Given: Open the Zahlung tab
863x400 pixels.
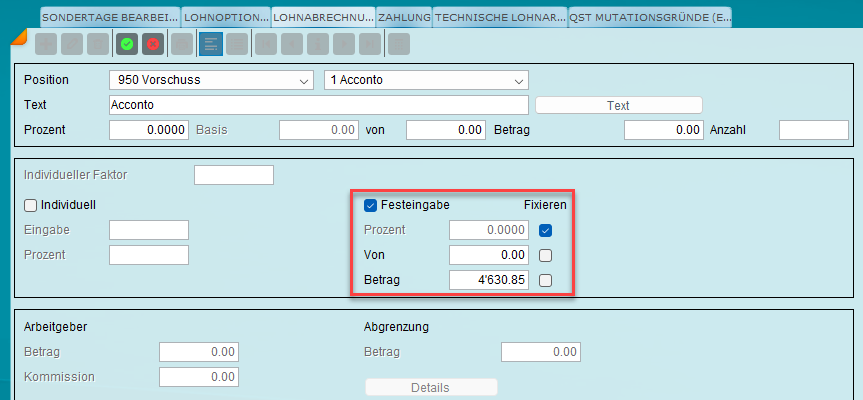Looking at the screenshot, I should (405, 17).
